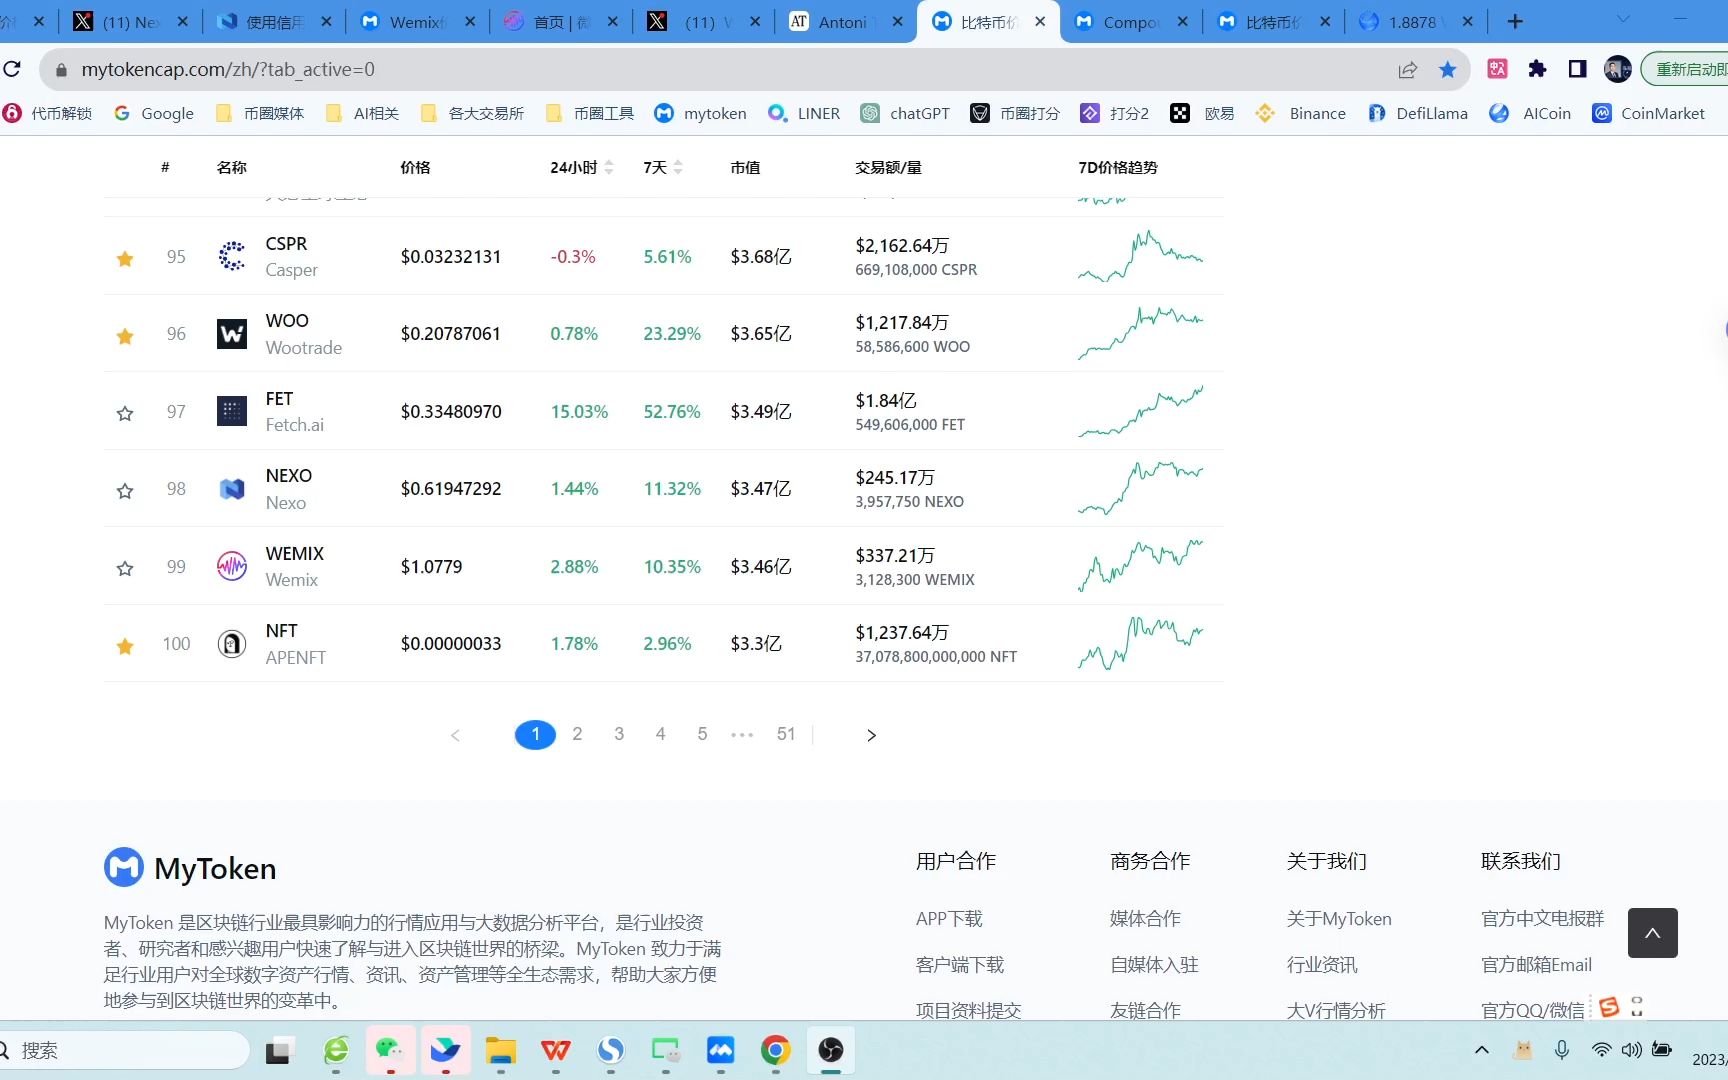The image size is (1728, 1080).
Task: Open browser side panel icon
Action: tap(1577, 69)
